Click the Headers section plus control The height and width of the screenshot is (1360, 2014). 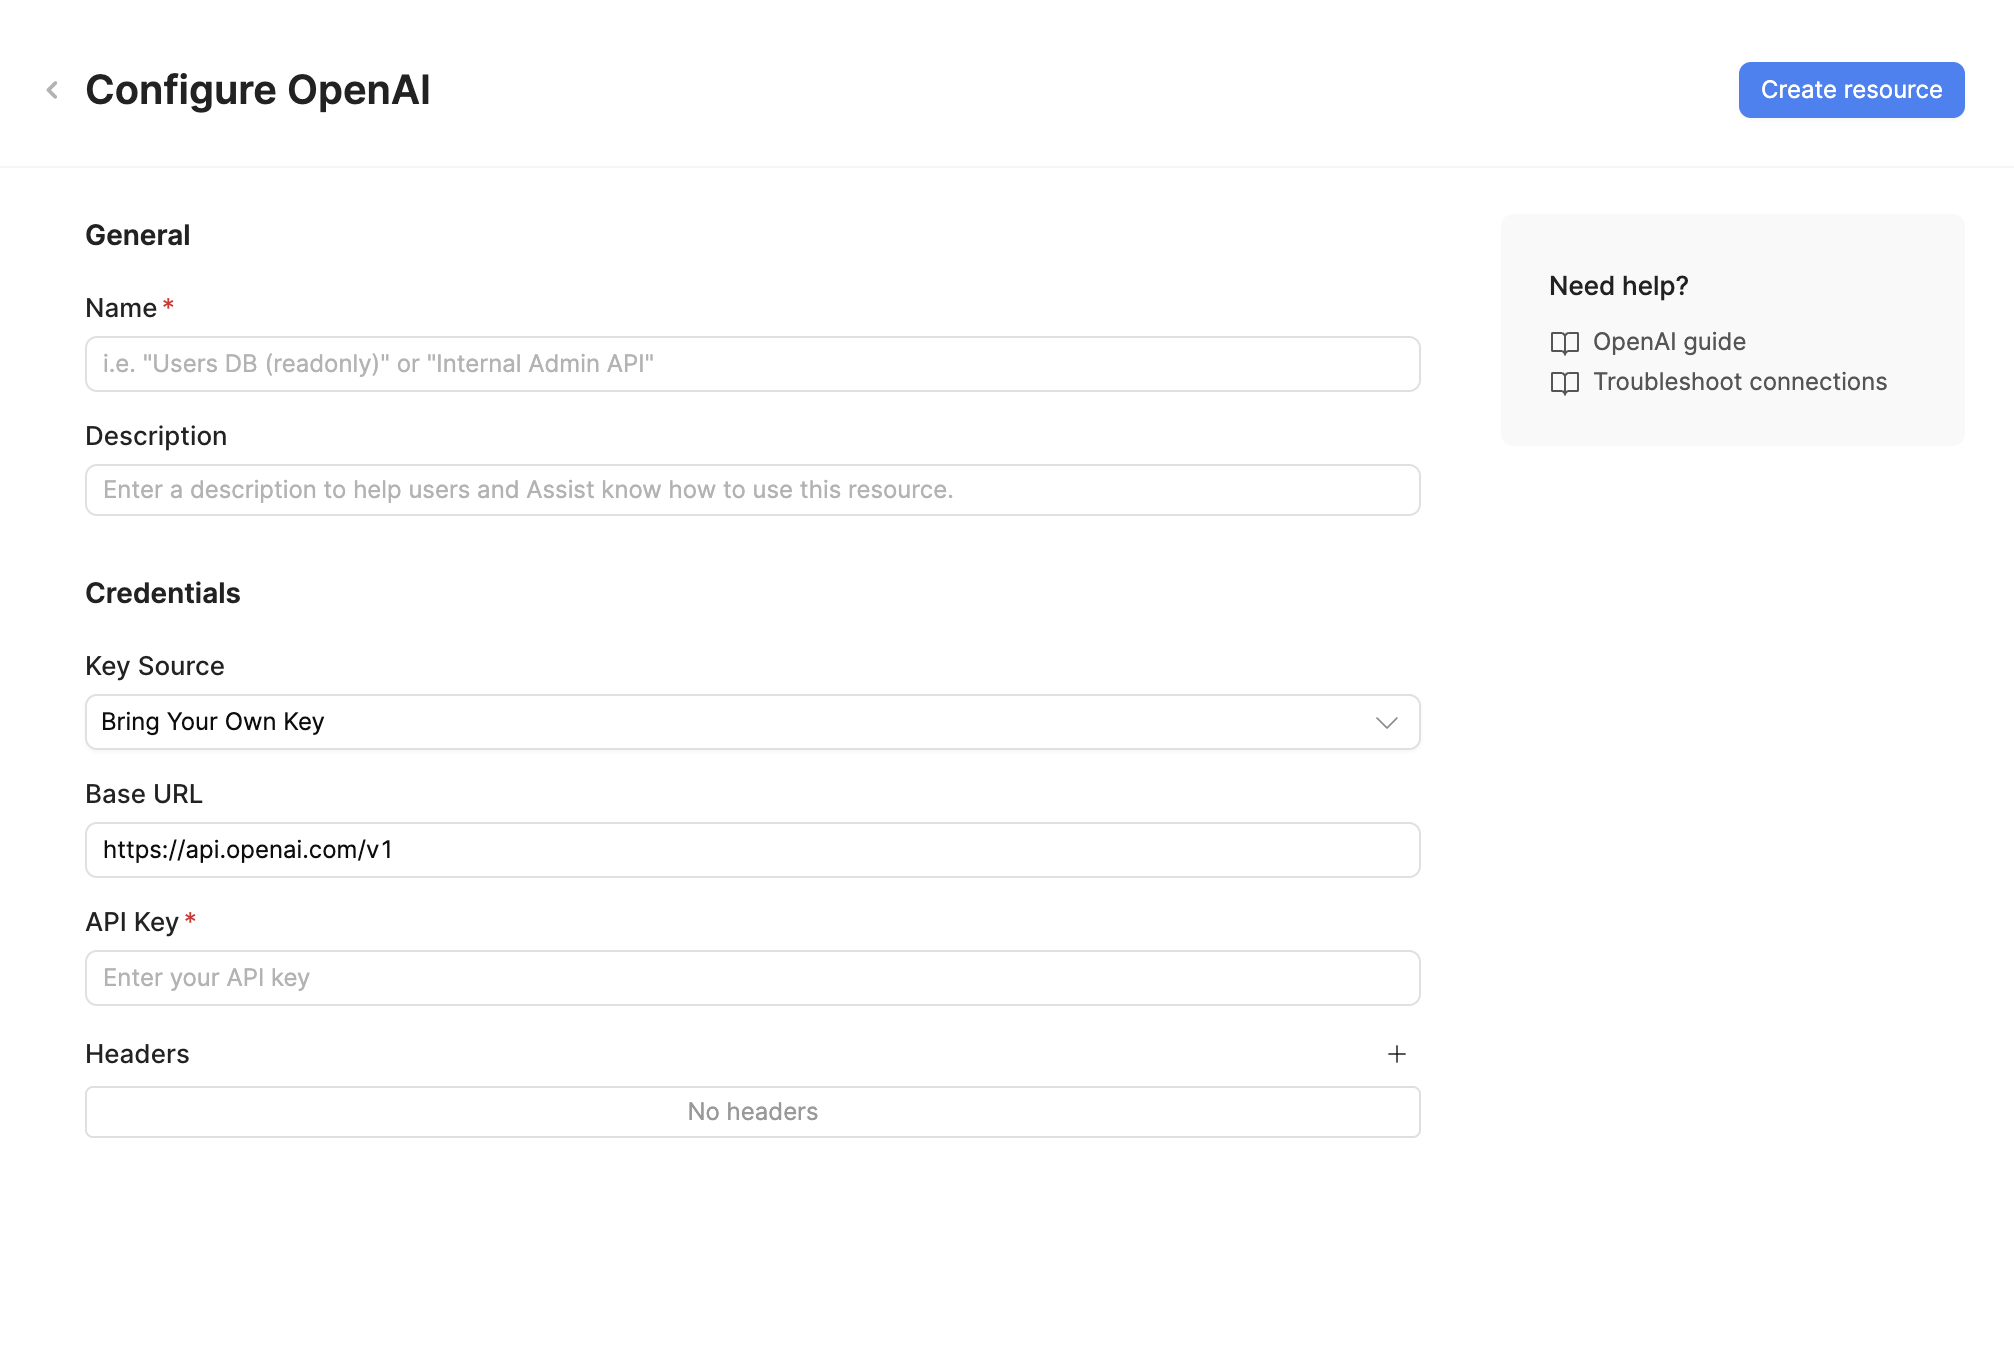click(x=1397, y=1054)
